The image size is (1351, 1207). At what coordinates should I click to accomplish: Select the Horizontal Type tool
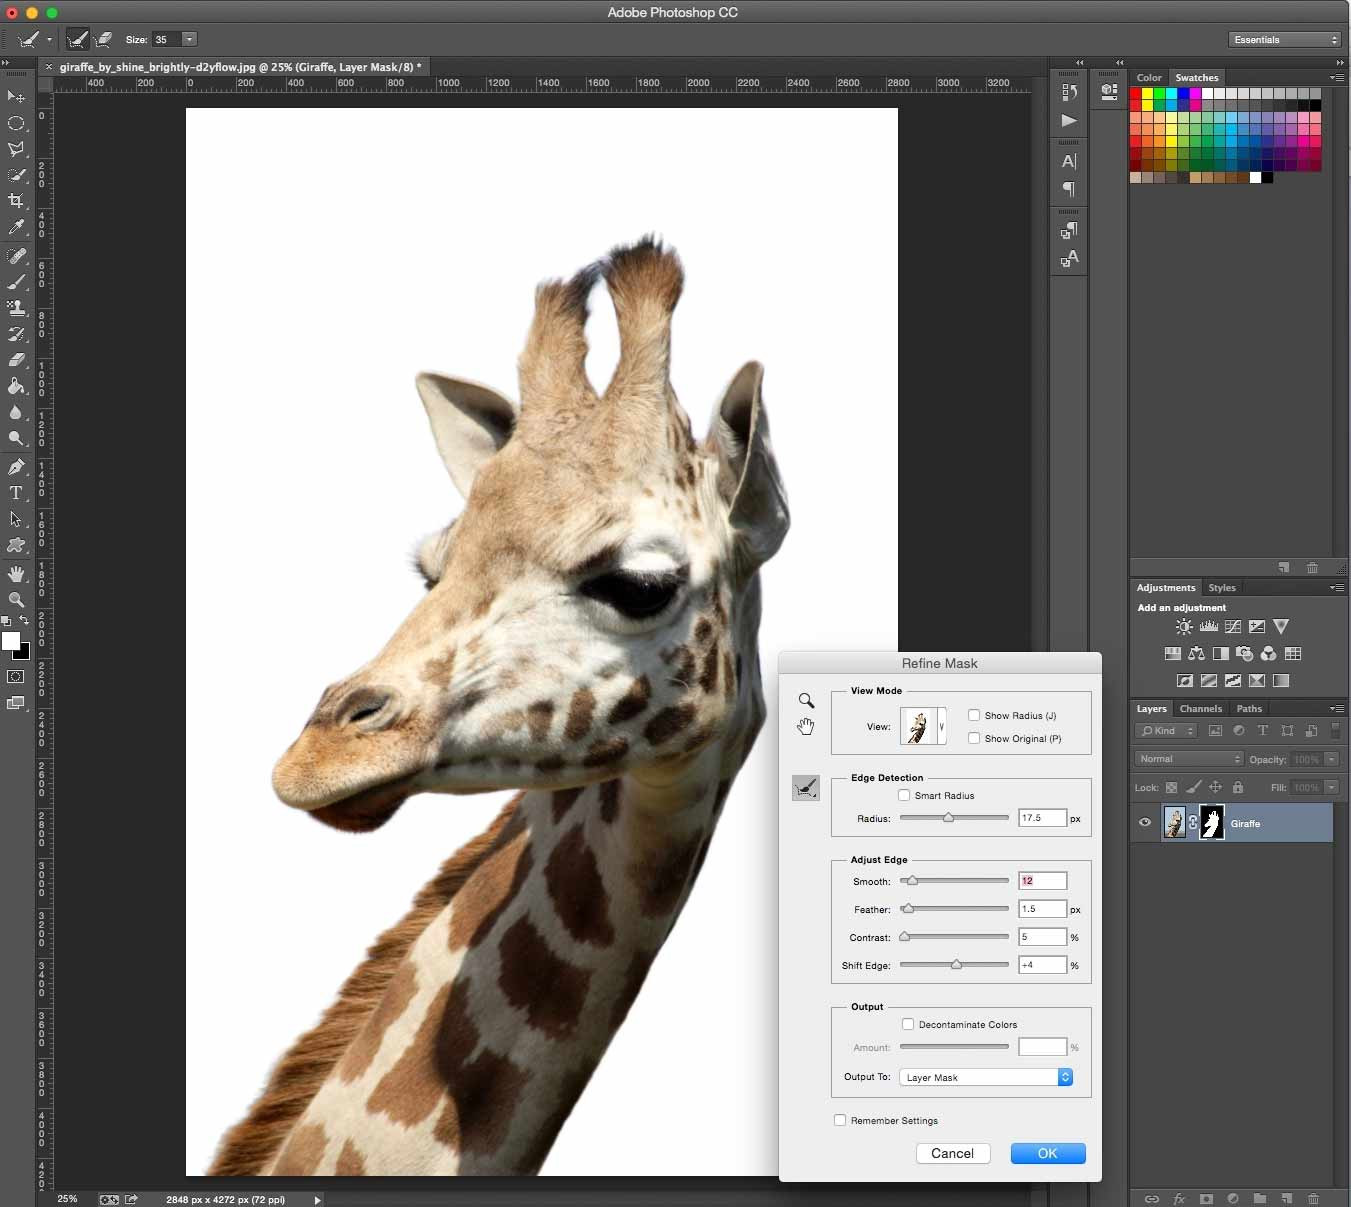coord(16,493)
